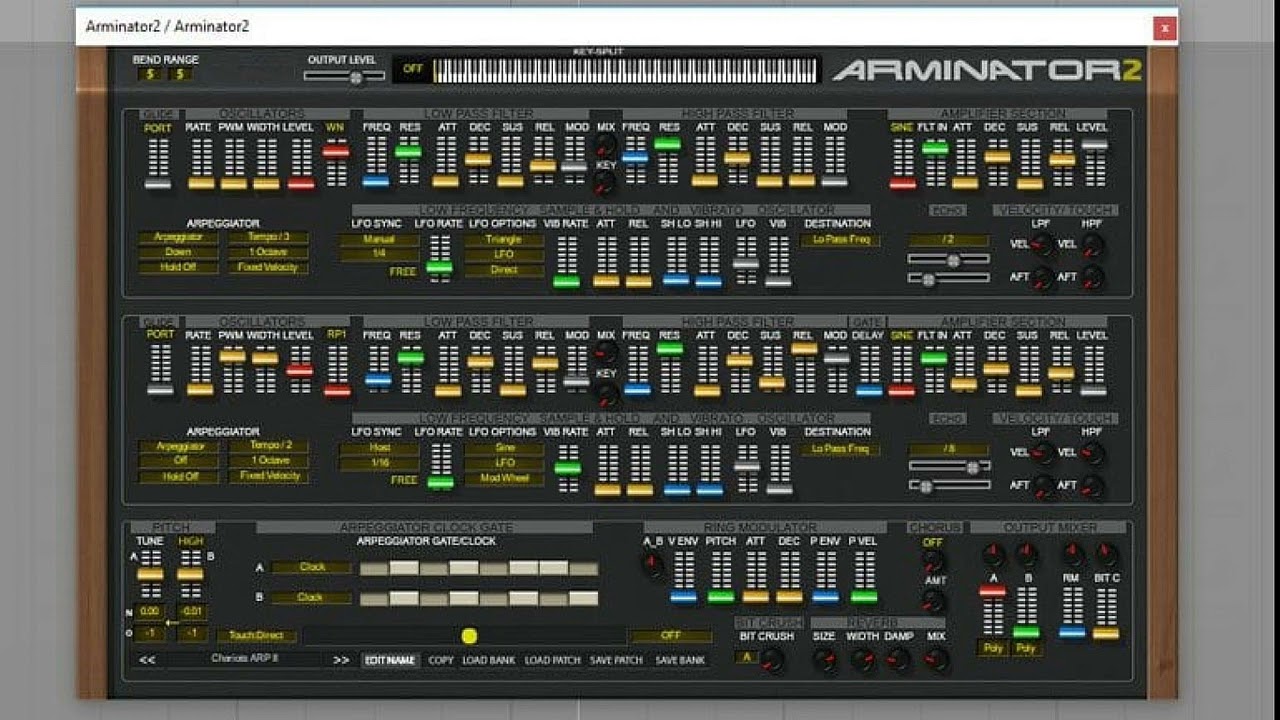Open the echo / 8 division dropdown

pos(949,449)
